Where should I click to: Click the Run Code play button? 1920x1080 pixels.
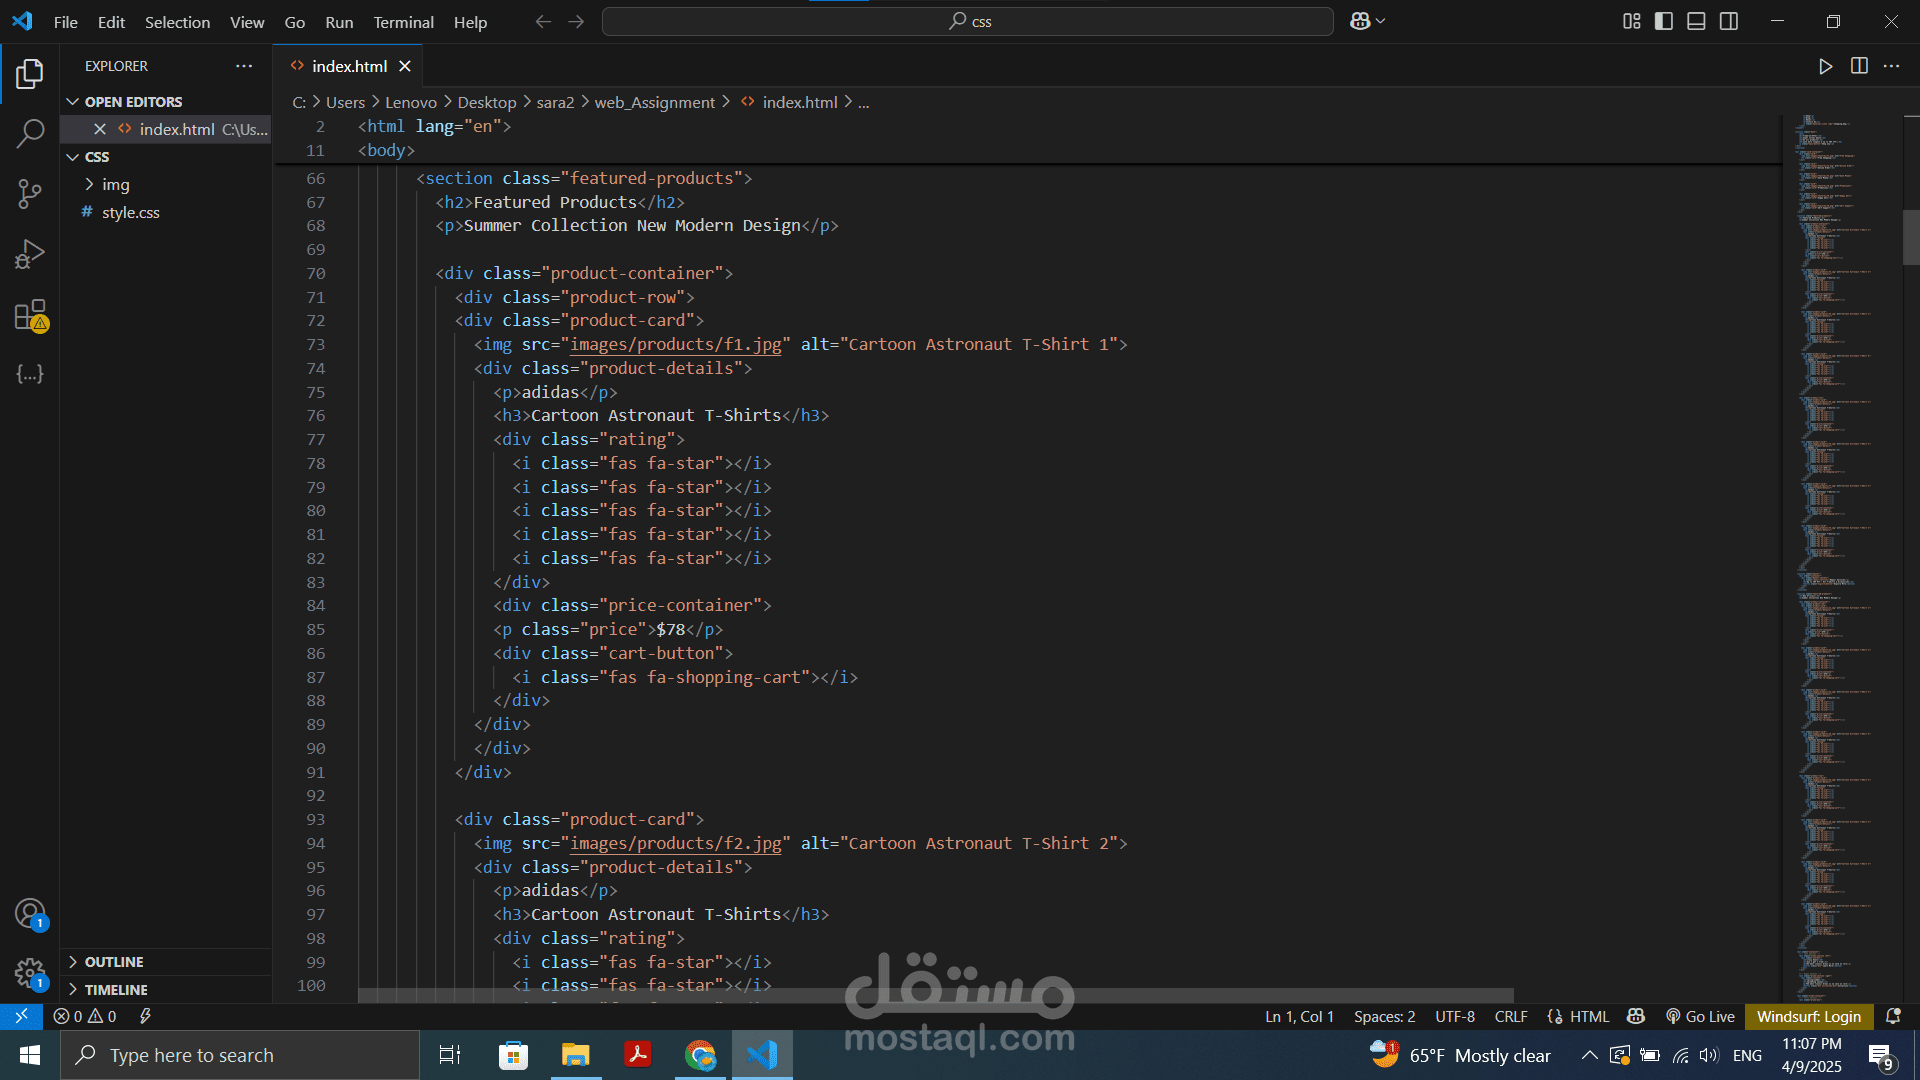(x=1825, y=66)
